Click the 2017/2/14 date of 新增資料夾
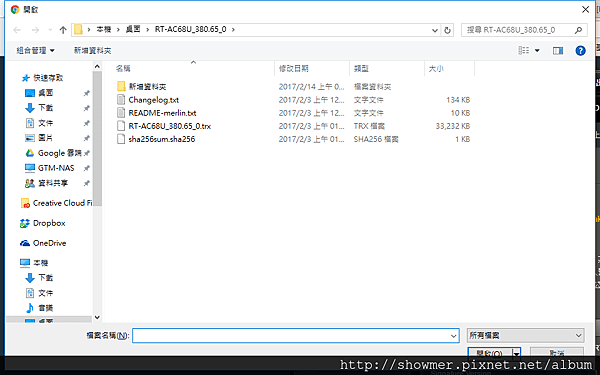This screenshot has width=600, height=375. pos(311,87)
